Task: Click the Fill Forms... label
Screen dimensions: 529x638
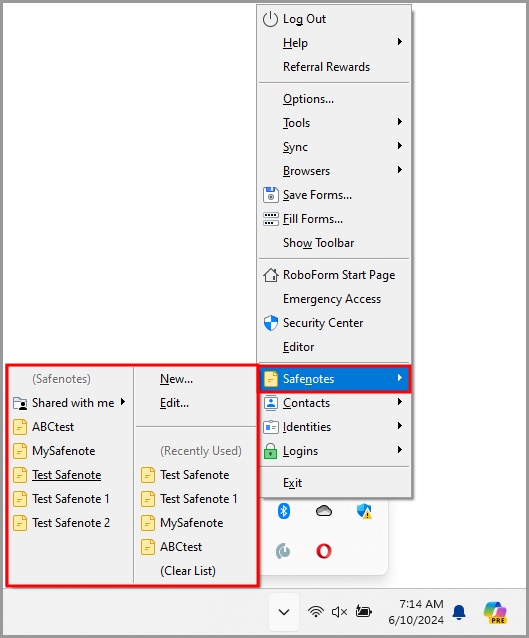Action: 313,219
